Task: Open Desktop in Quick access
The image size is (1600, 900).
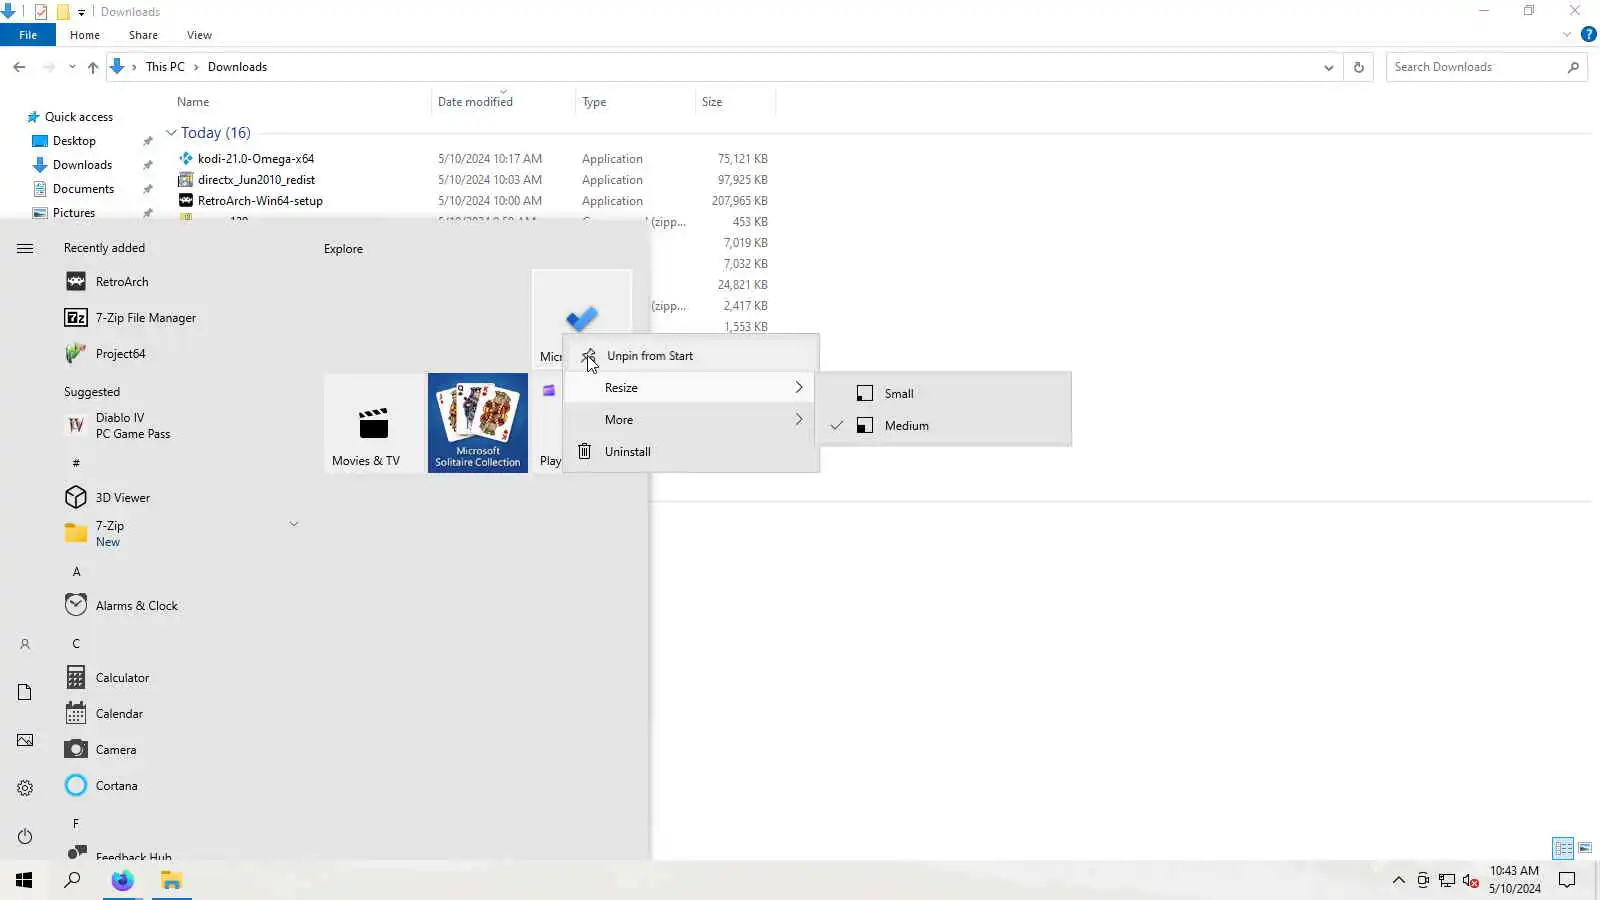Action: click(74, 141)
